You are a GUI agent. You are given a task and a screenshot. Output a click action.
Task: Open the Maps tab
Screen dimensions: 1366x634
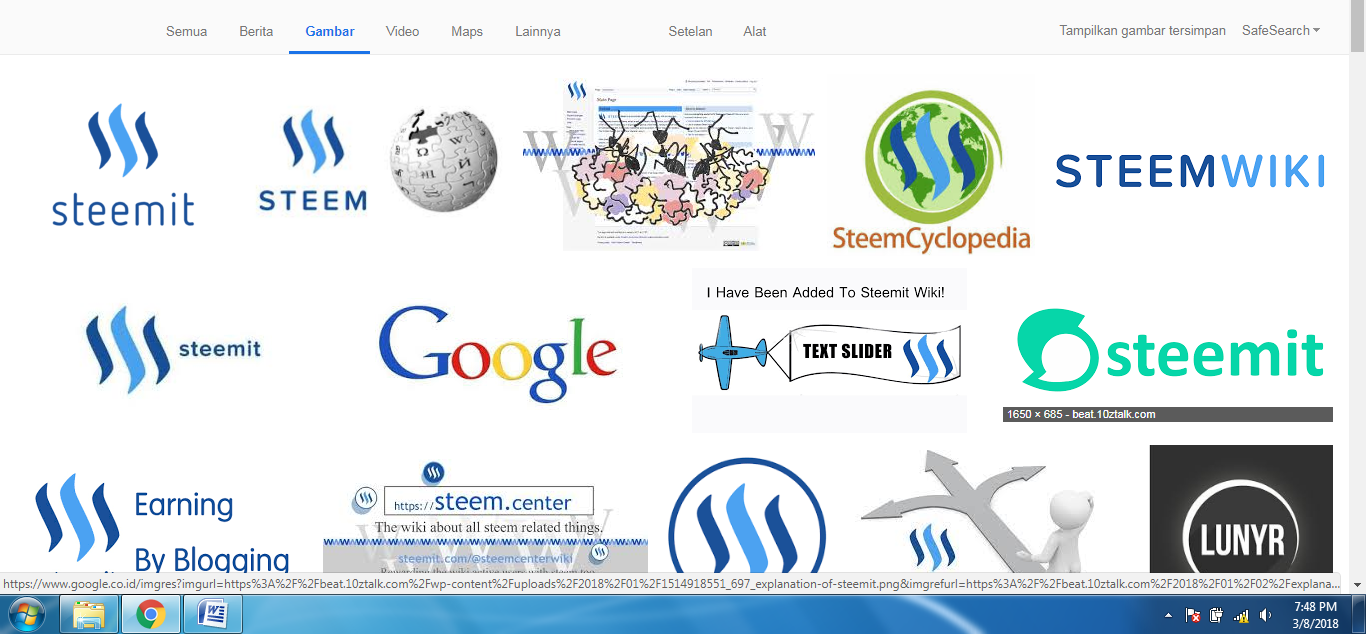coord(467,31)
